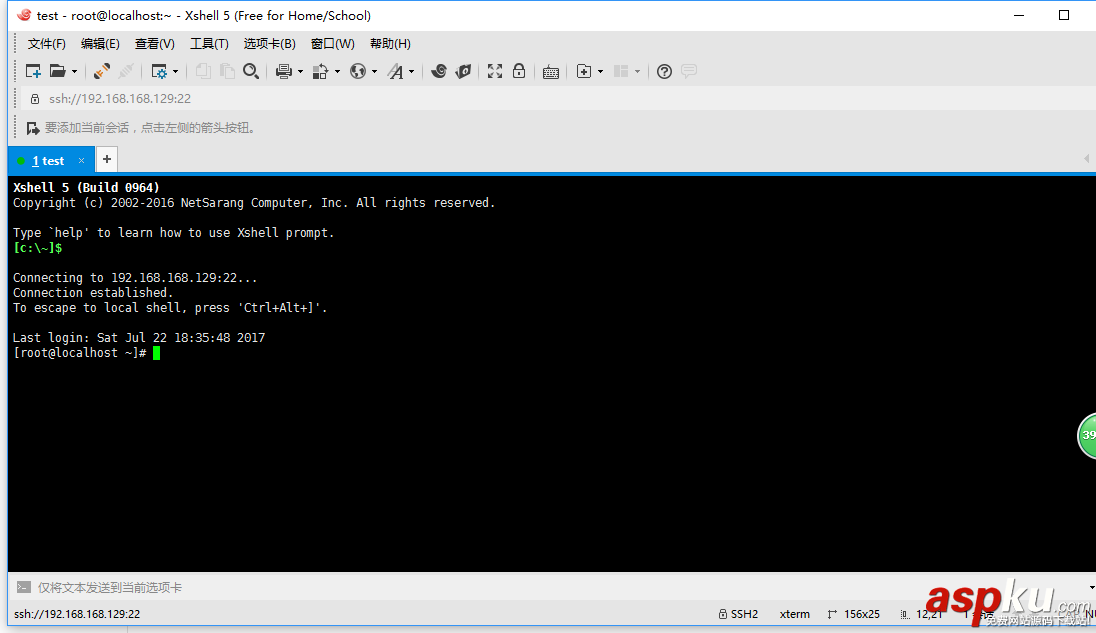
Task: Open the 工具(T) menu
Action: tap(210, 43)
